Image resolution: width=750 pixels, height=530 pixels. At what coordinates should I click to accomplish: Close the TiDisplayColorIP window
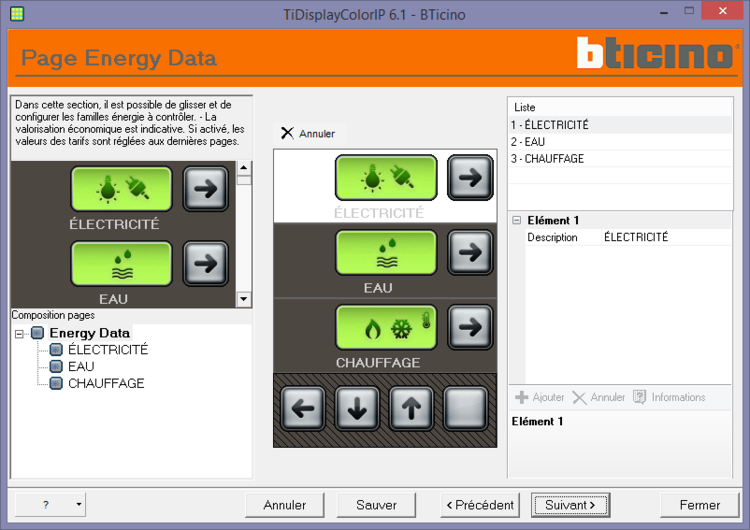(x=722, y=11)
